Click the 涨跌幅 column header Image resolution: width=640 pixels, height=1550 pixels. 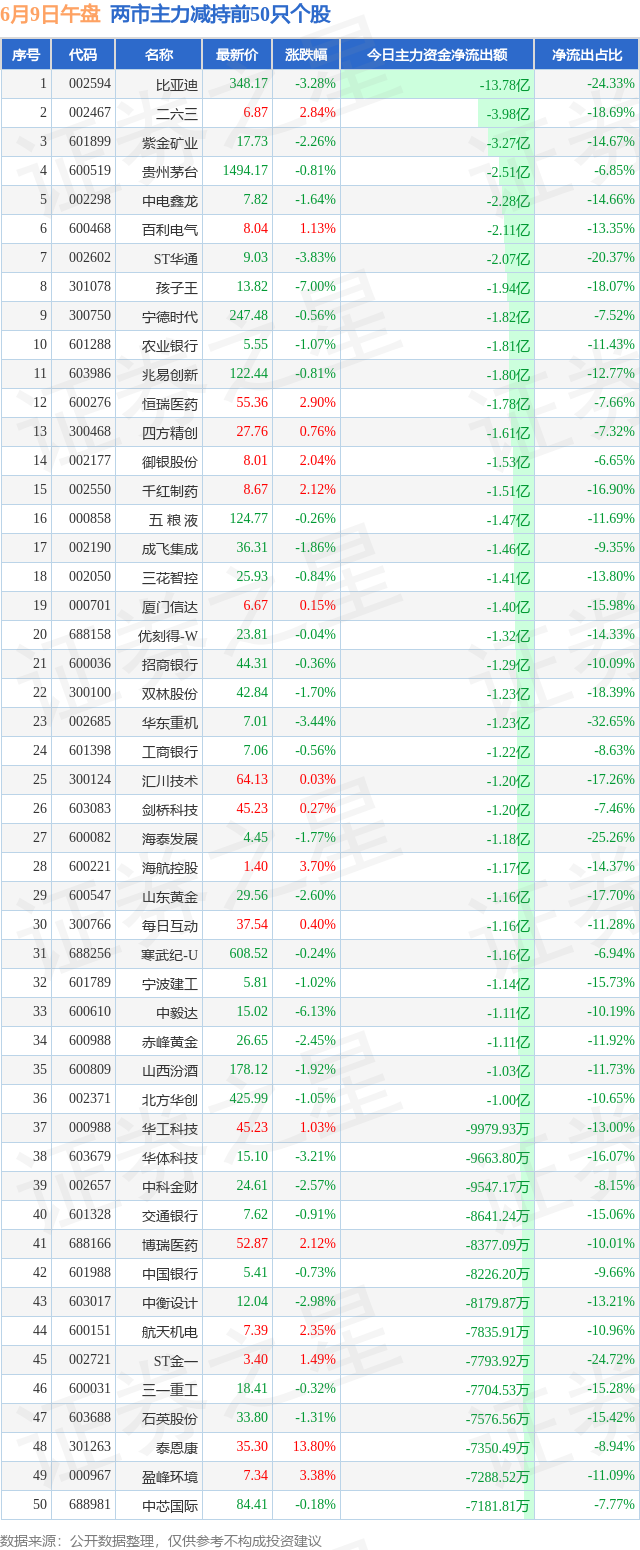(306, 54)
